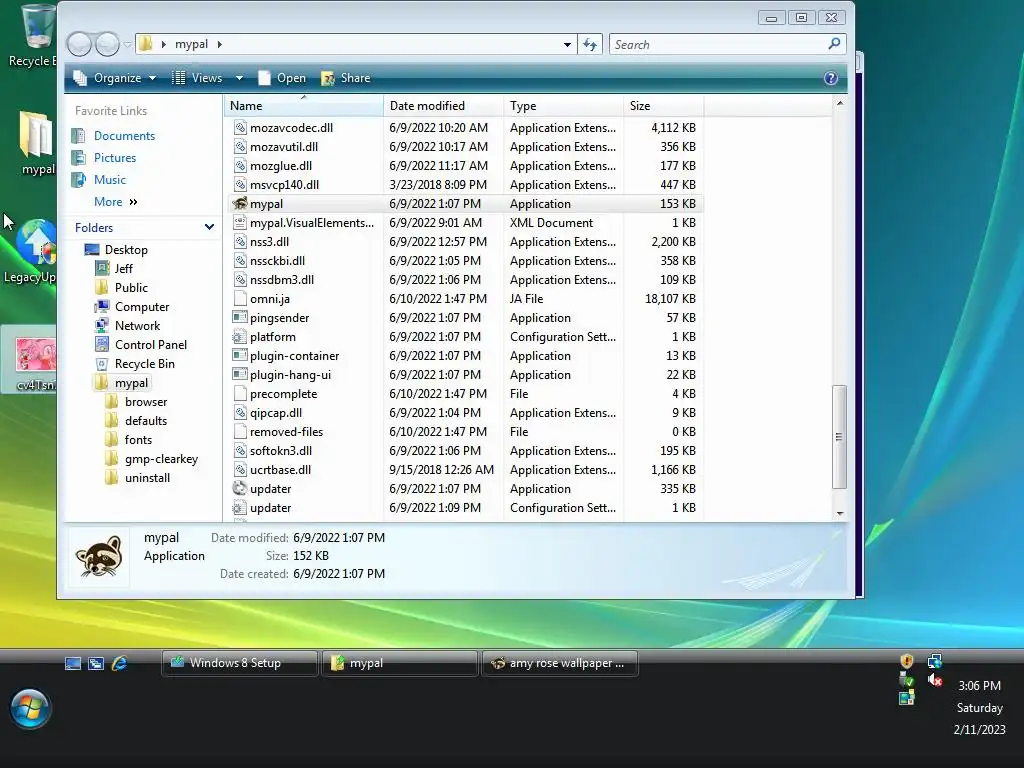Image resolution: width=1024 pixels, height=768 pixels.
Task: Click the Documents favorite link icon
Action: 78,136
